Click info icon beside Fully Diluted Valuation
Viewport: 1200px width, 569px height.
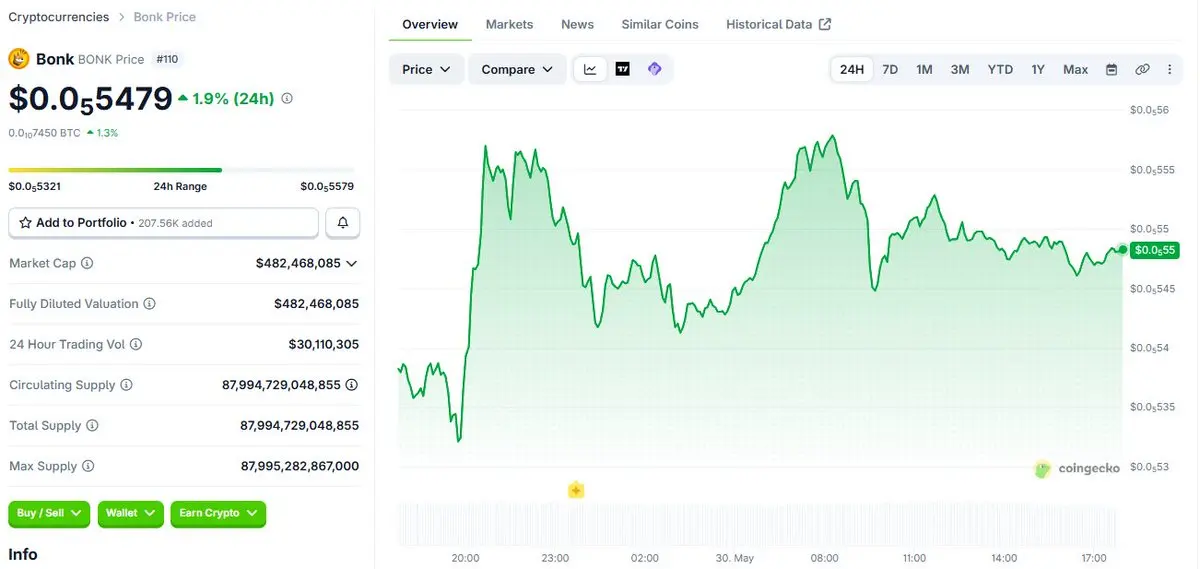click(x=149, y=304)
